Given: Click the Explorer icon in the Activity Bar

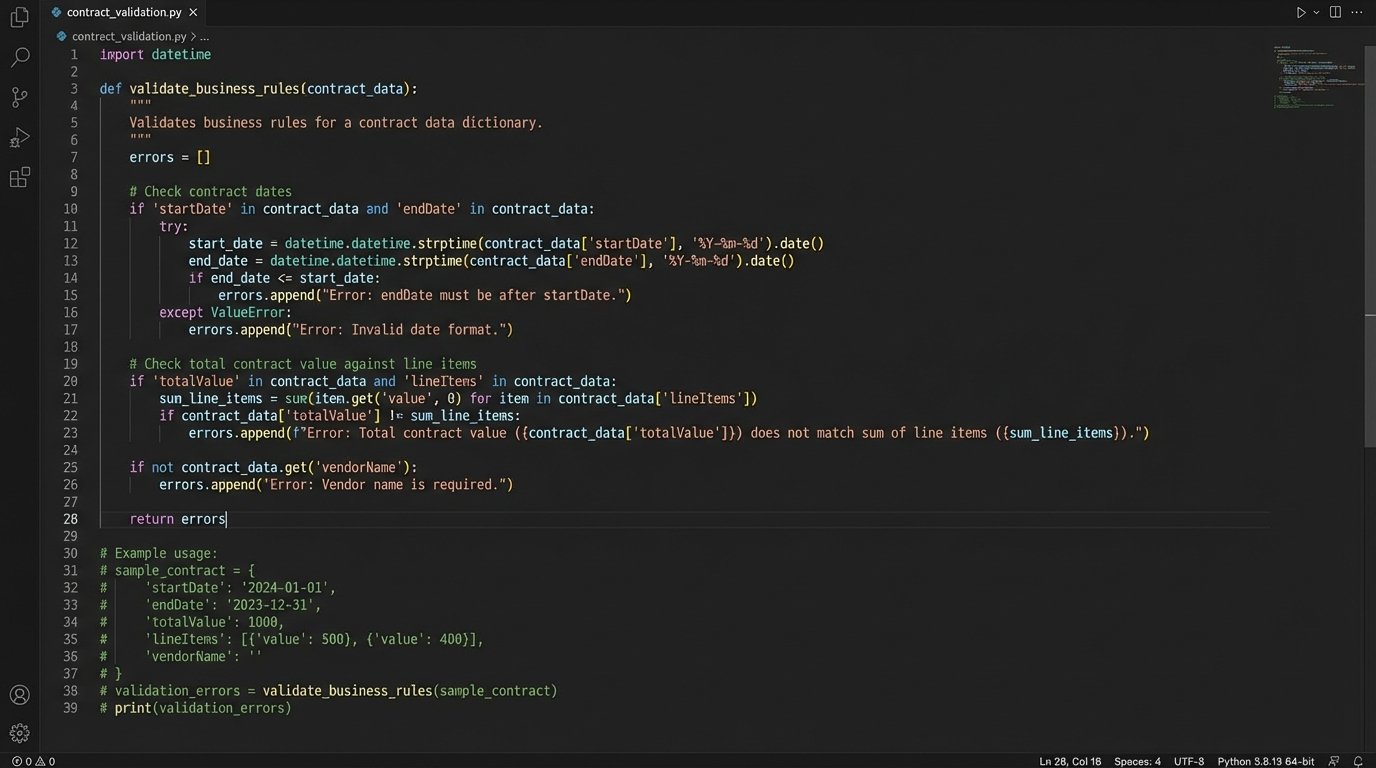Looking at the screenshot, I should click(x=20, y=17).
